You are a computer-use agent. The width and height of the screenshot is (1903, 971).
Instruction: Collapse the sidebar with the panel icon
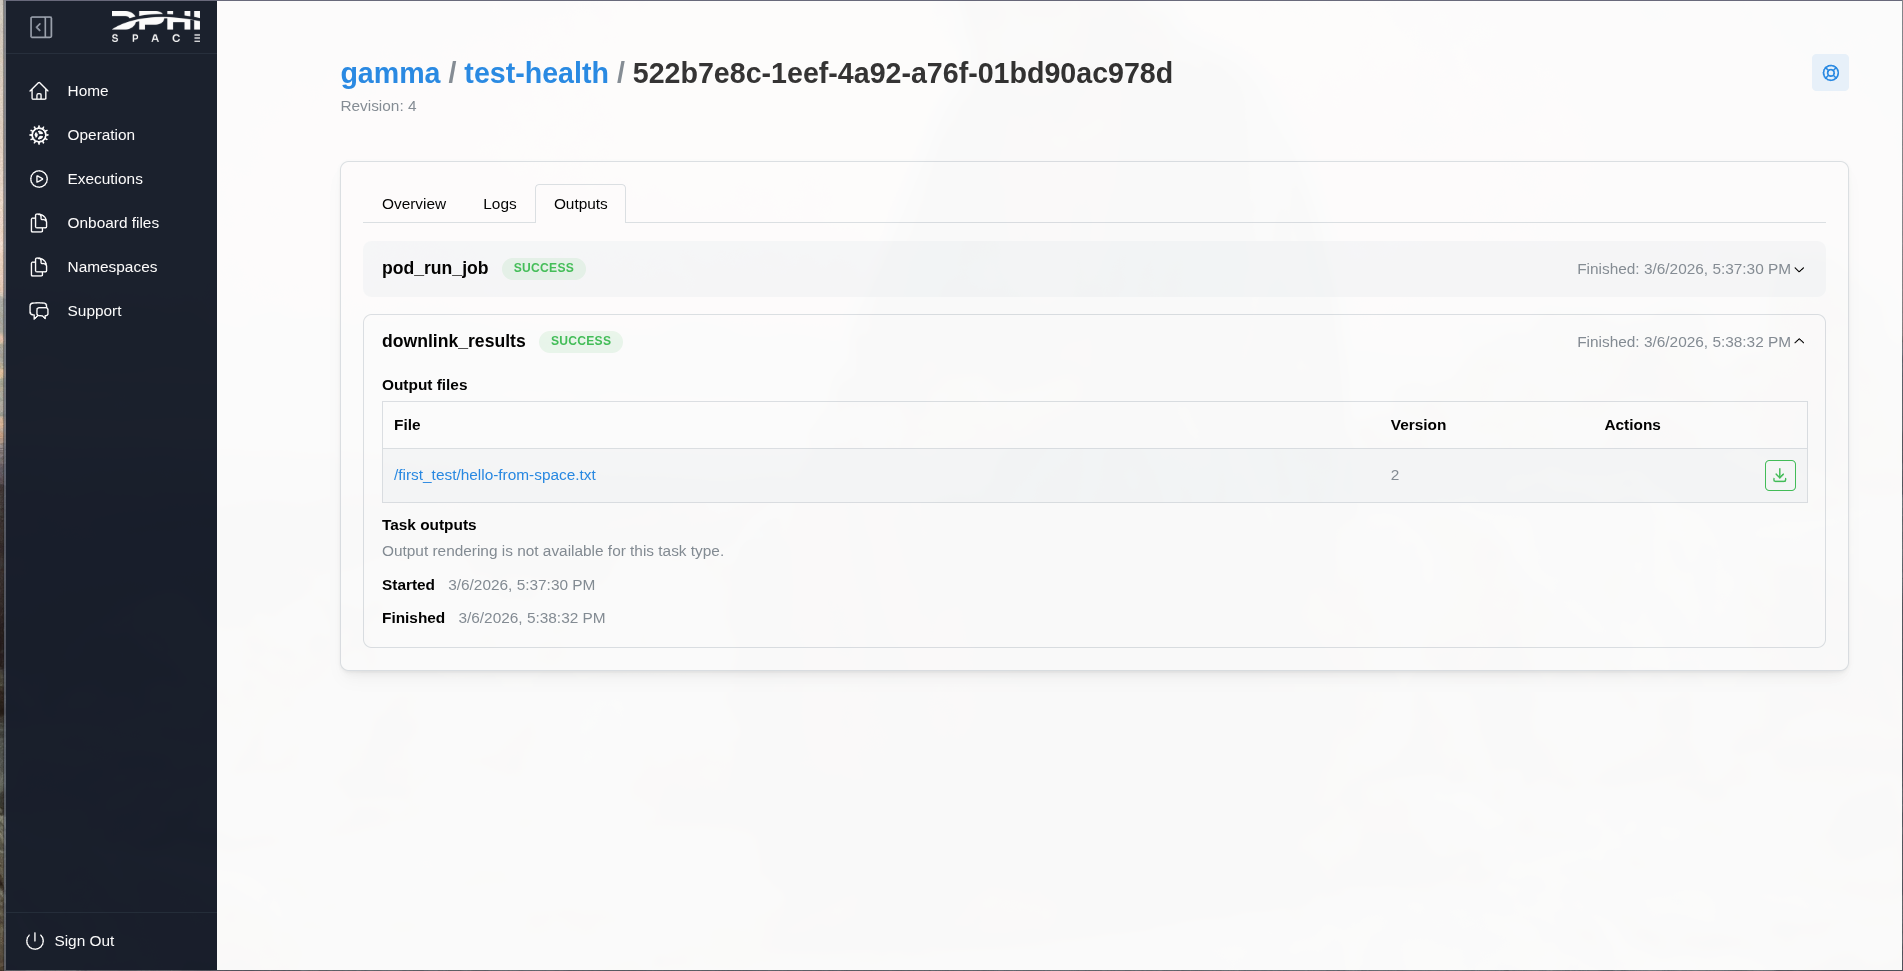tap(41, 27)
